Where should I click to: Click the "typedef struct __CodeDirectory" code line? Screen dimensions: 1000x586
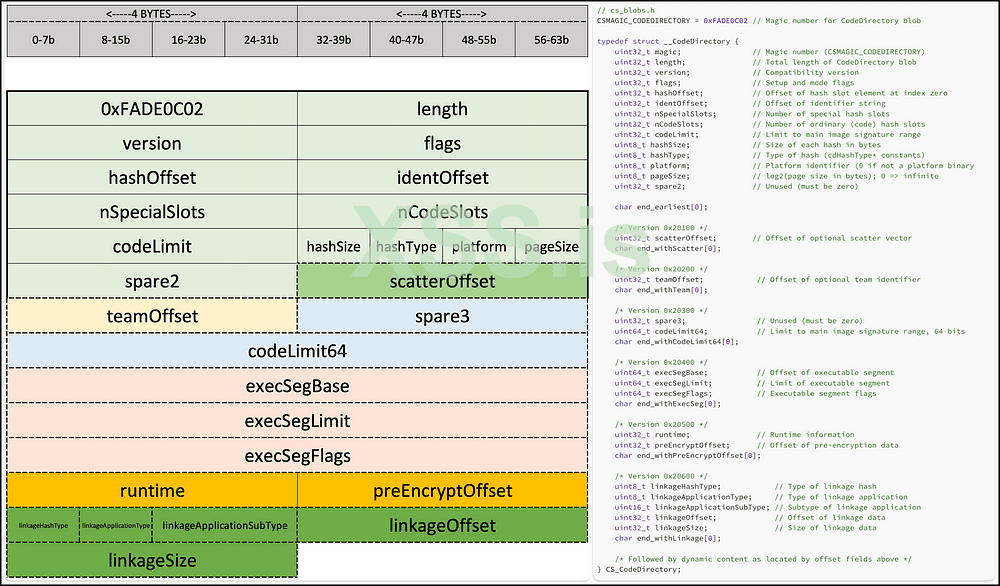(x=666, y=40)
